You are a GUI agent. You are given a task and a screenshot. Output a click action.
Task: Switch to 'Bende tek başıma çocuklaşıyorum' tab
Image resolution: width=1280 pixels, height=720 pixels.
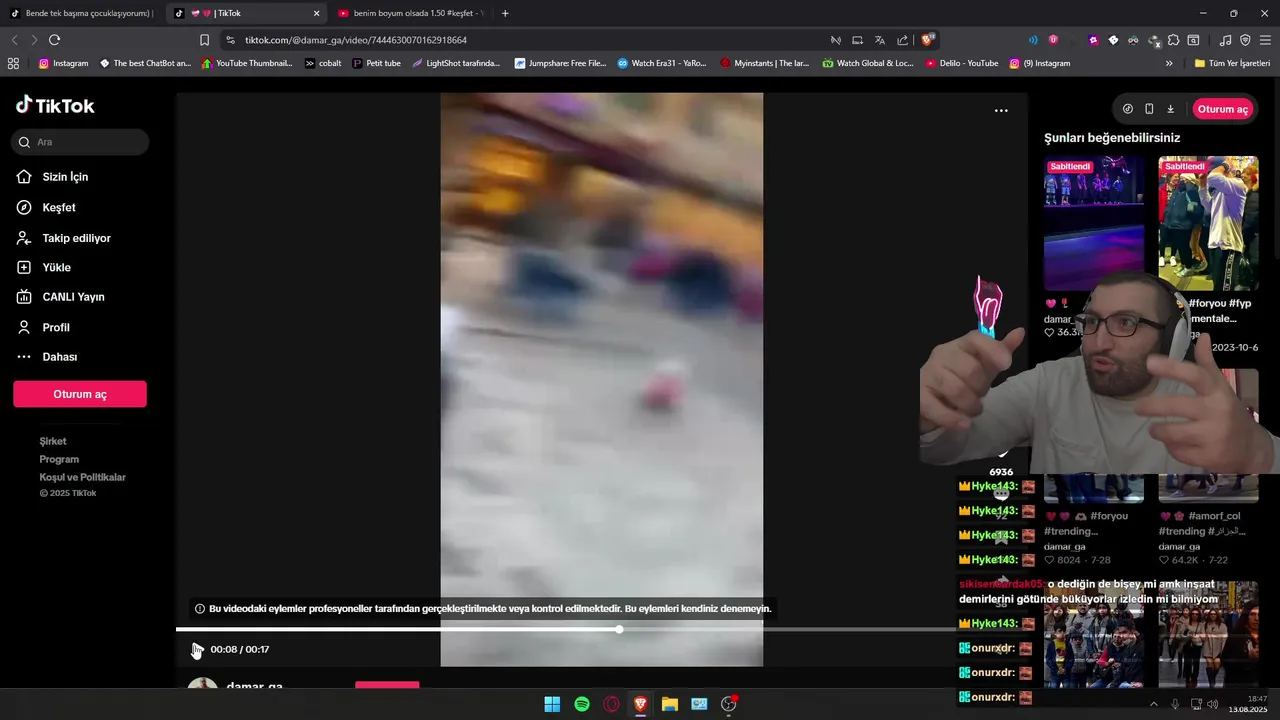coord(80,13)
